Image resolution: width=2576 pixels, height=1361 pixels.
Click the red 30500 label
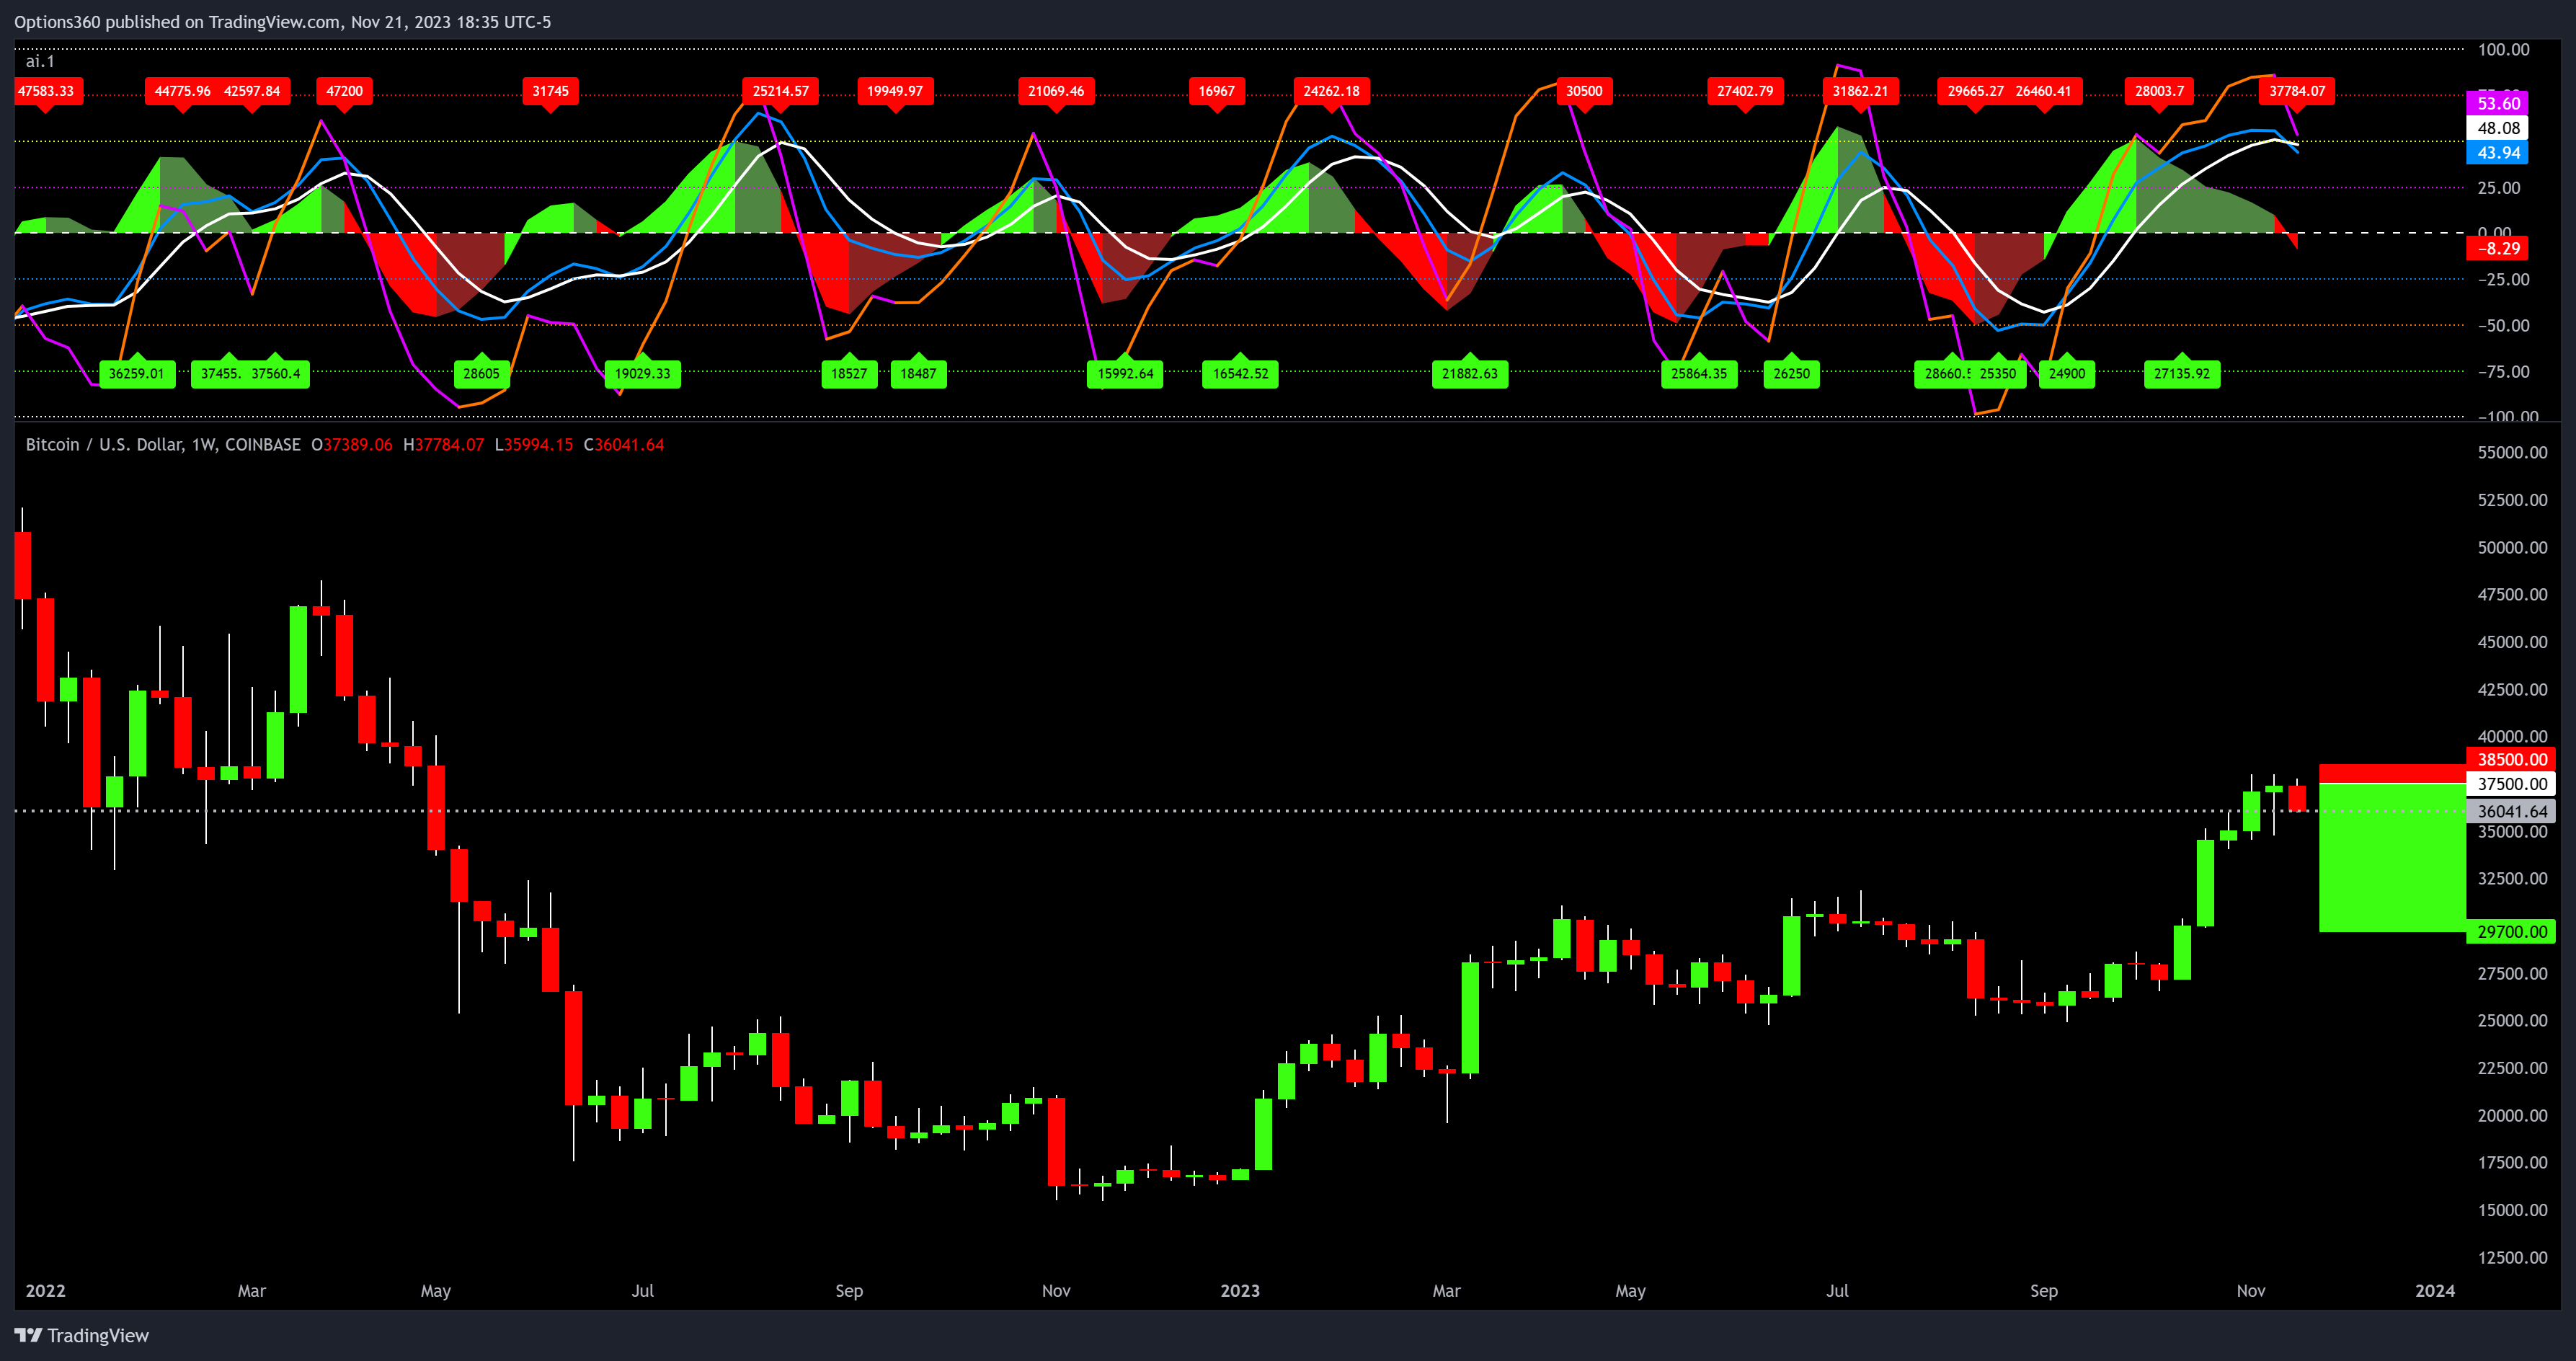coord(1584,91)
